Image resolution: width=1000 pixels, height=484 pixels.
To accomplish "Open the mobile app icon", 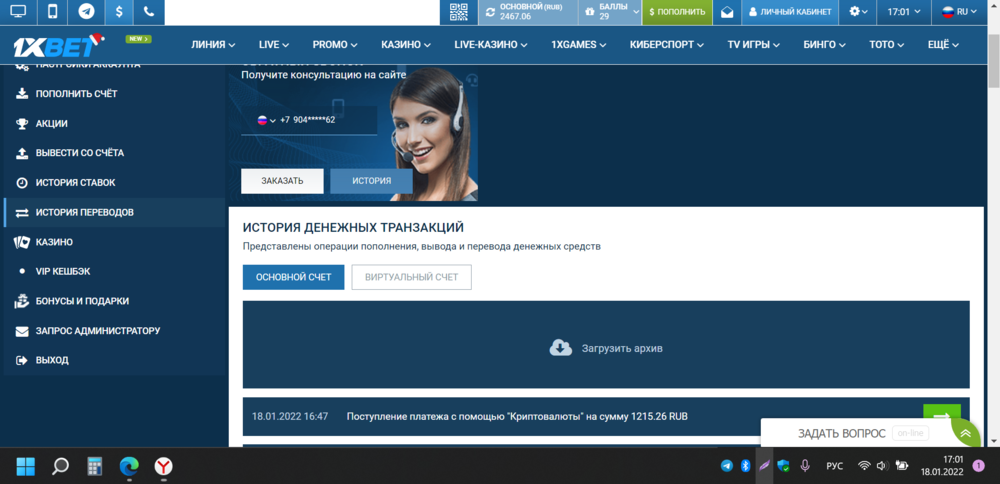I will (x=54, y=11).
